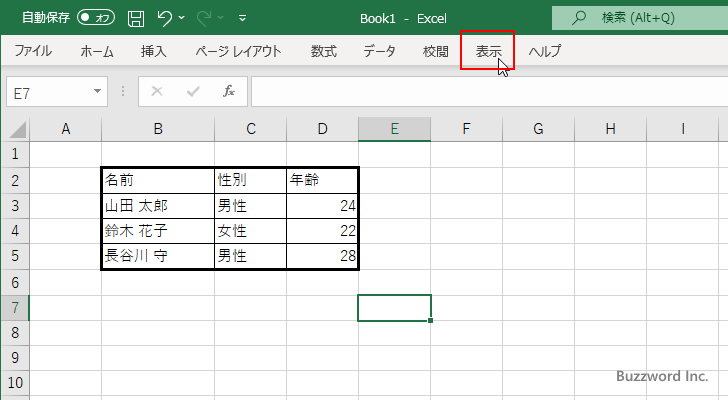Open the ページ レイアウト tab
Screen dimensions: 728x400
point(238,51)
